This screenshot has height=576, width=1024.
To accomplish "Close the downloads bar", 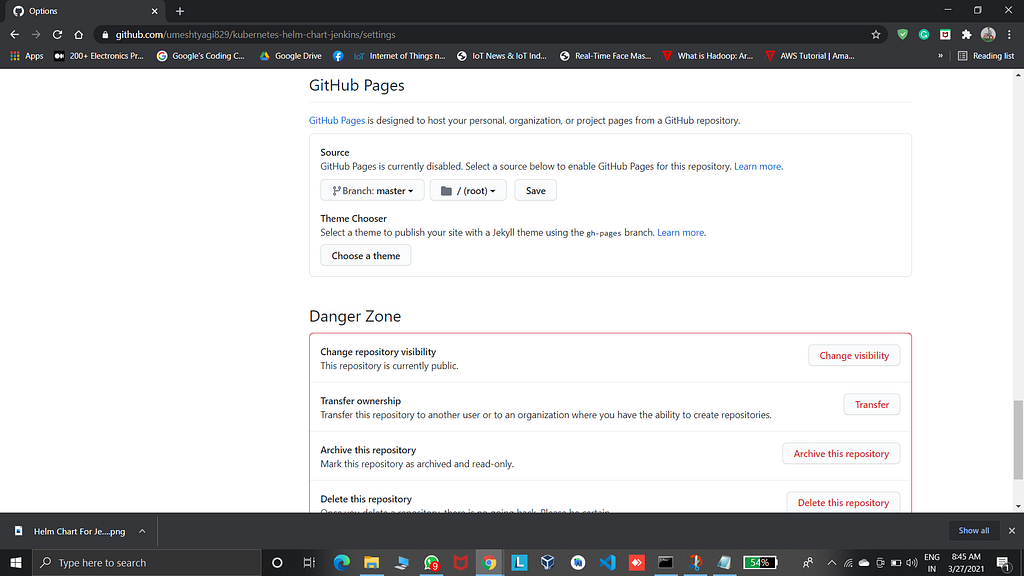I will [1012, 530].
